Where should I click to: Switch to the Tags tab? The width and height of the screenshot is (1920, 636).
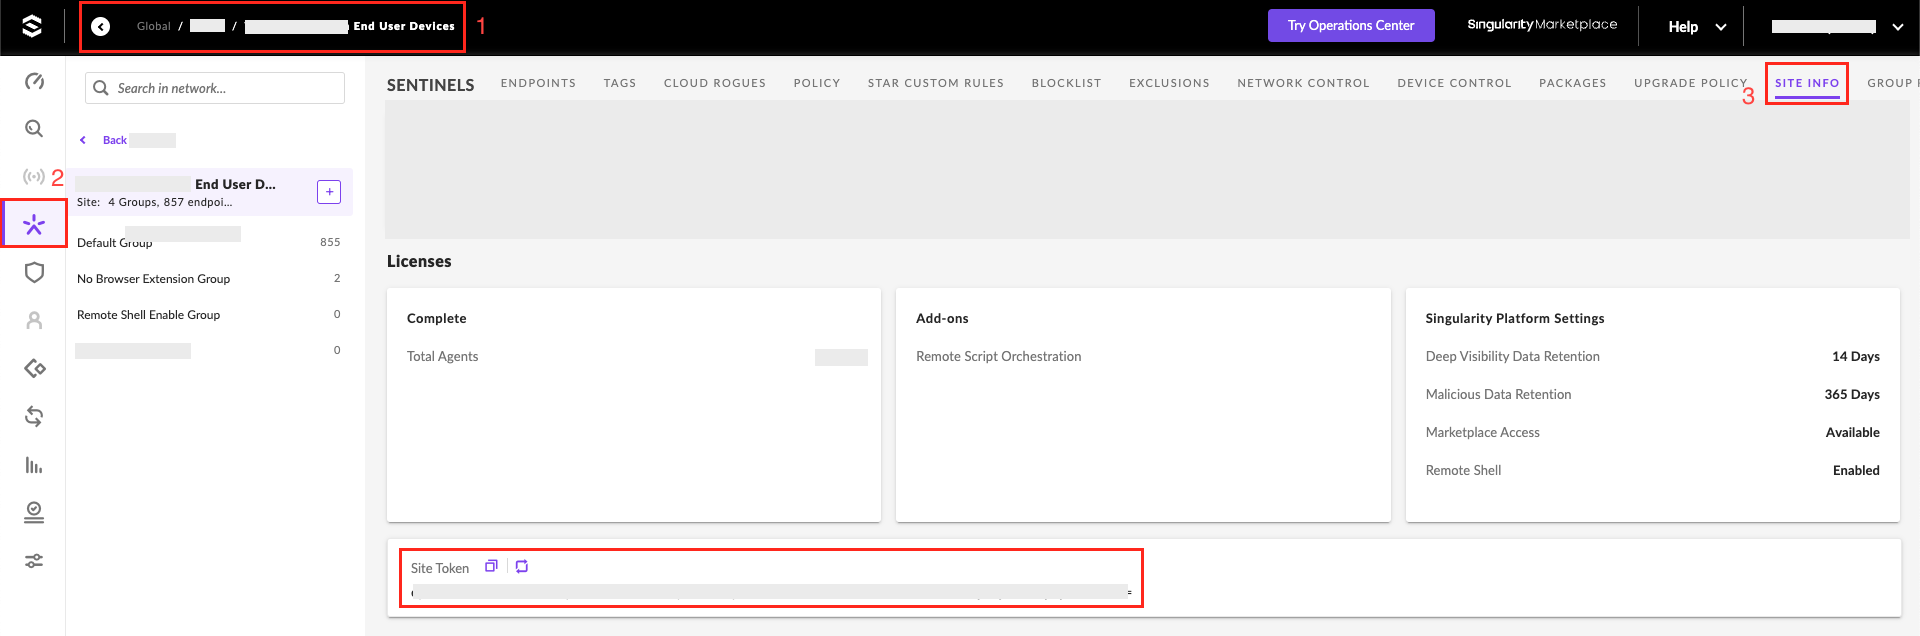(x=620, y=83)
